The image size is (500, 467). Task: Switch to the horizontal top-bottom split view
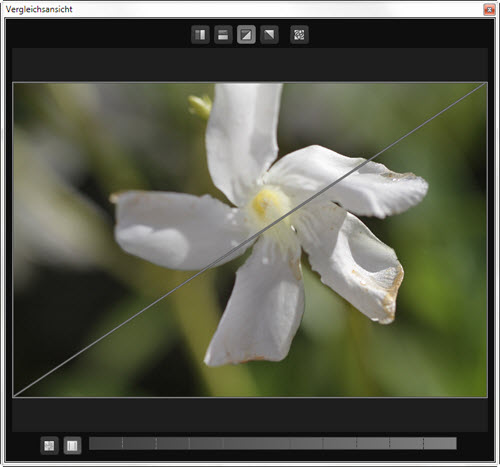point(223,35)
